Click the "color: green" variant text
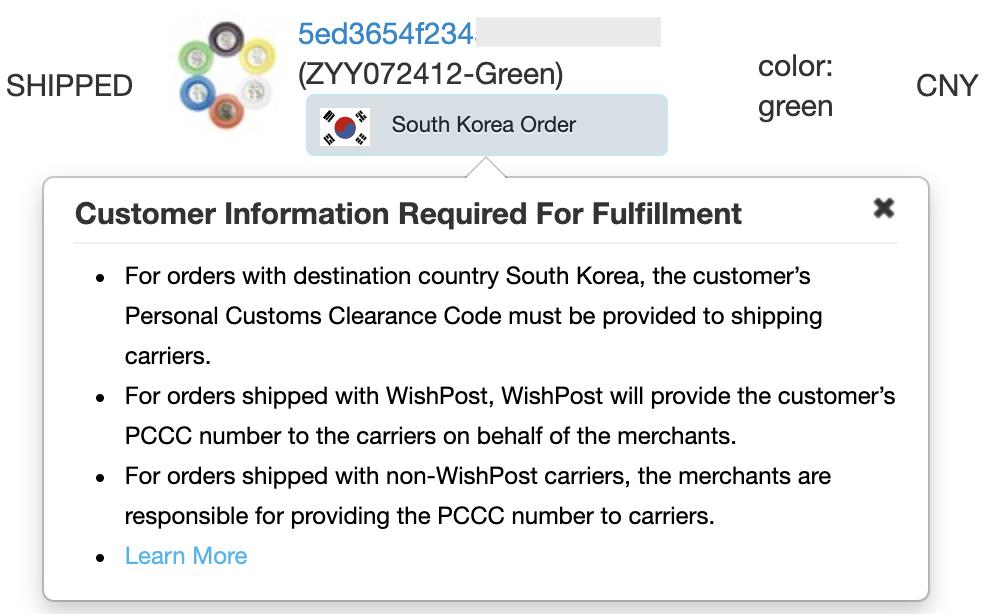The image size is (986, 614). click(796, 87)
